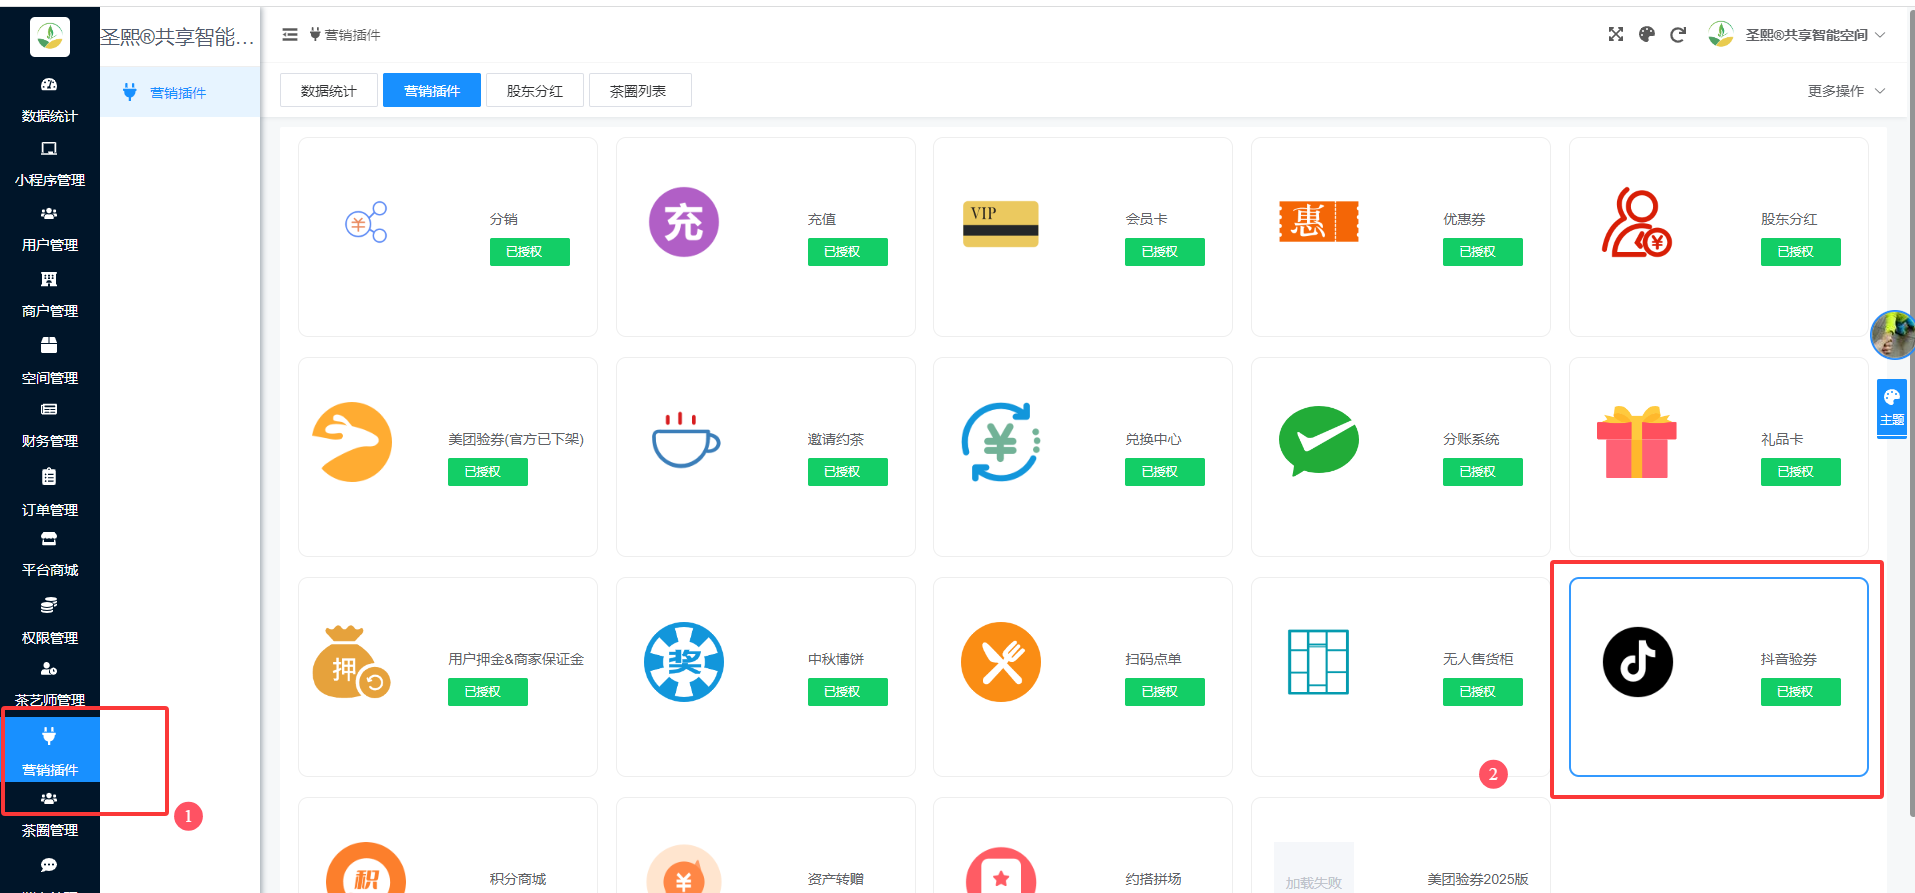This screenshot has height=893, width=1915.
Task: Switch to the 茶圈列表 tab
Action: [638, 91]
